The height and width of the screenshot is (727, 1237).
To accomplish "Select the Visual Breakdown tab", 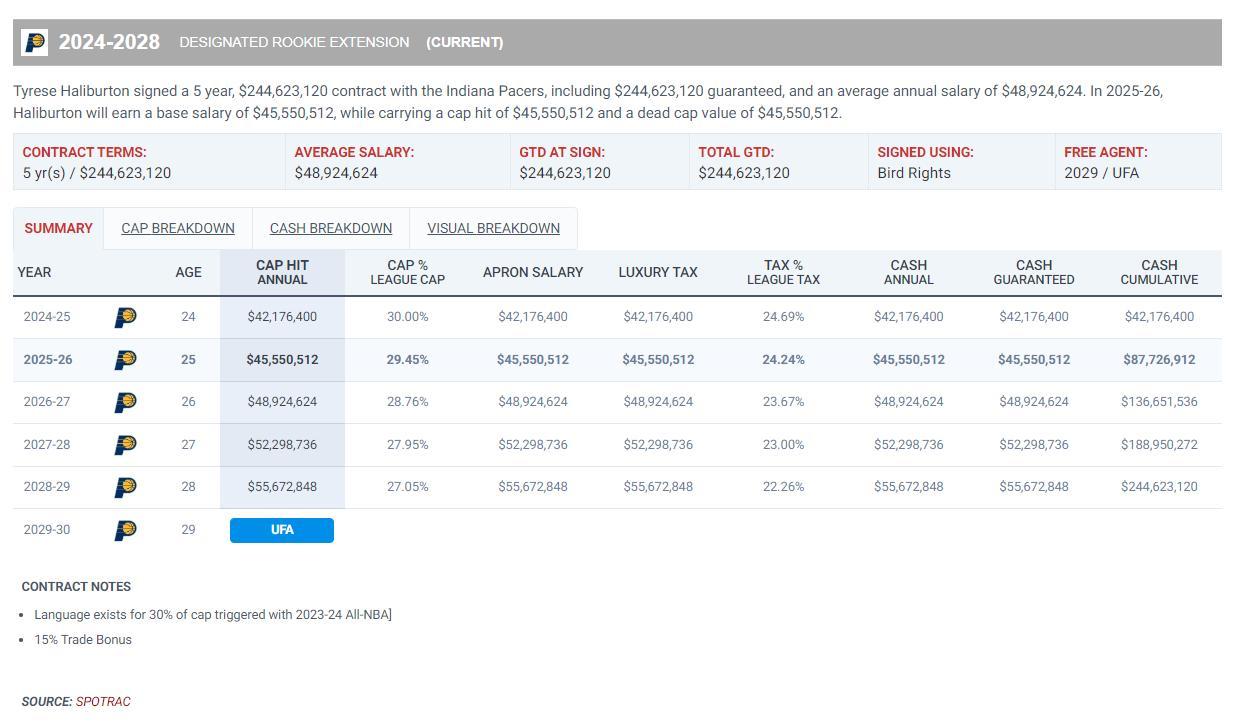I will point(493,228).
